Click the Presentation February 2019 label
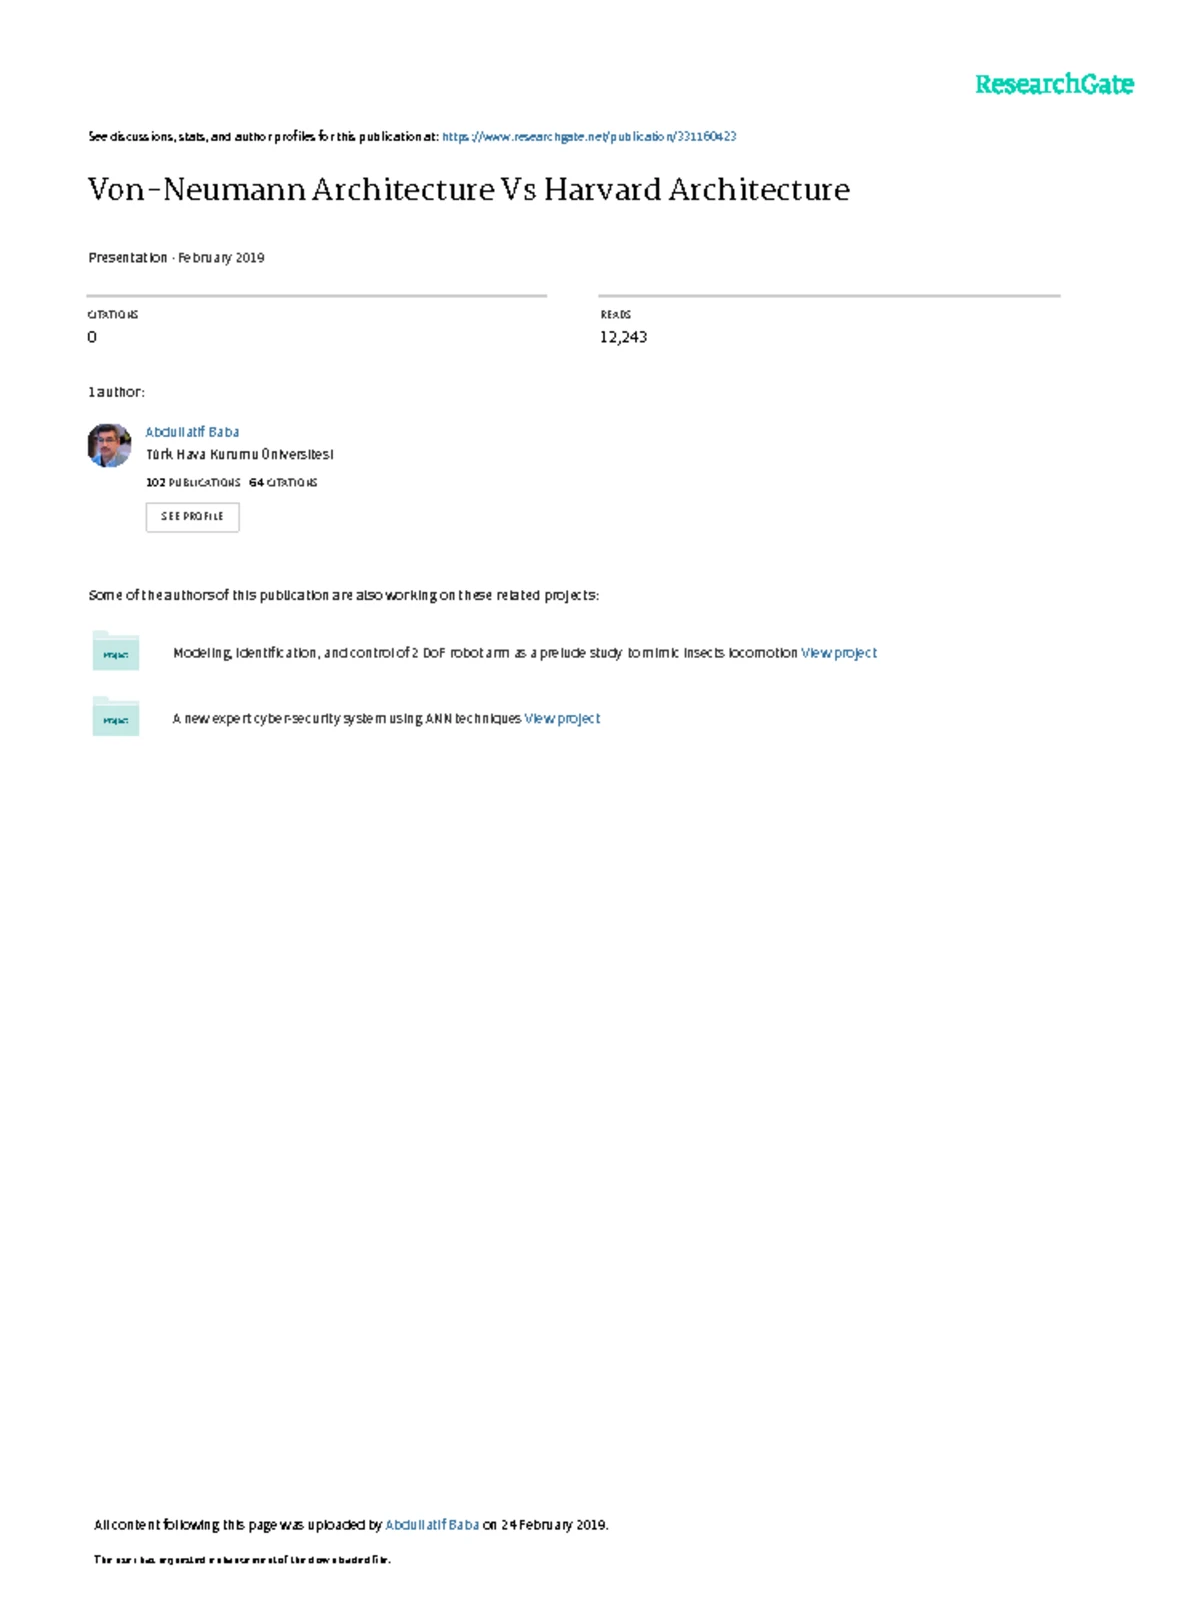This screenshot has width=1200, height=1600. (x=176, y=257)
